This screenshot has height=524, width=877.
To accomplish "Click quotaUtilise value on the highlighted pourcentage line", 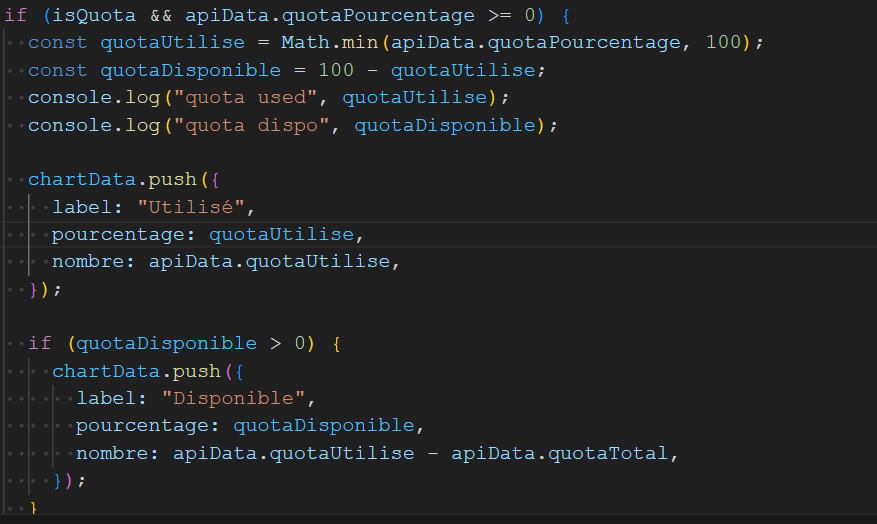I will tap(281, 234).
